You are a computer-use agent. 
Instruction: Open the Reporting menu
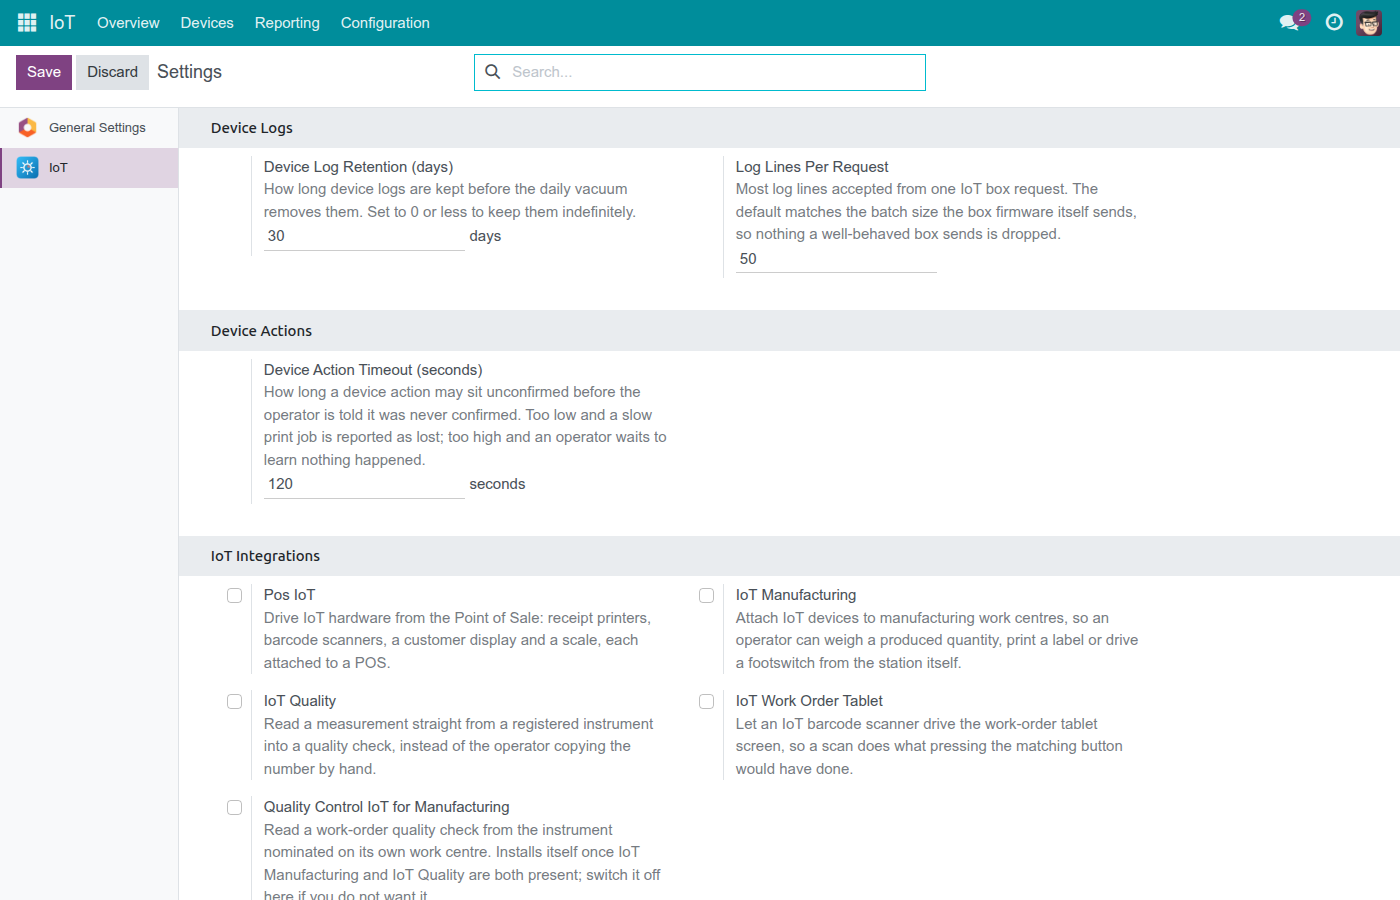click(x=287, y=23)
